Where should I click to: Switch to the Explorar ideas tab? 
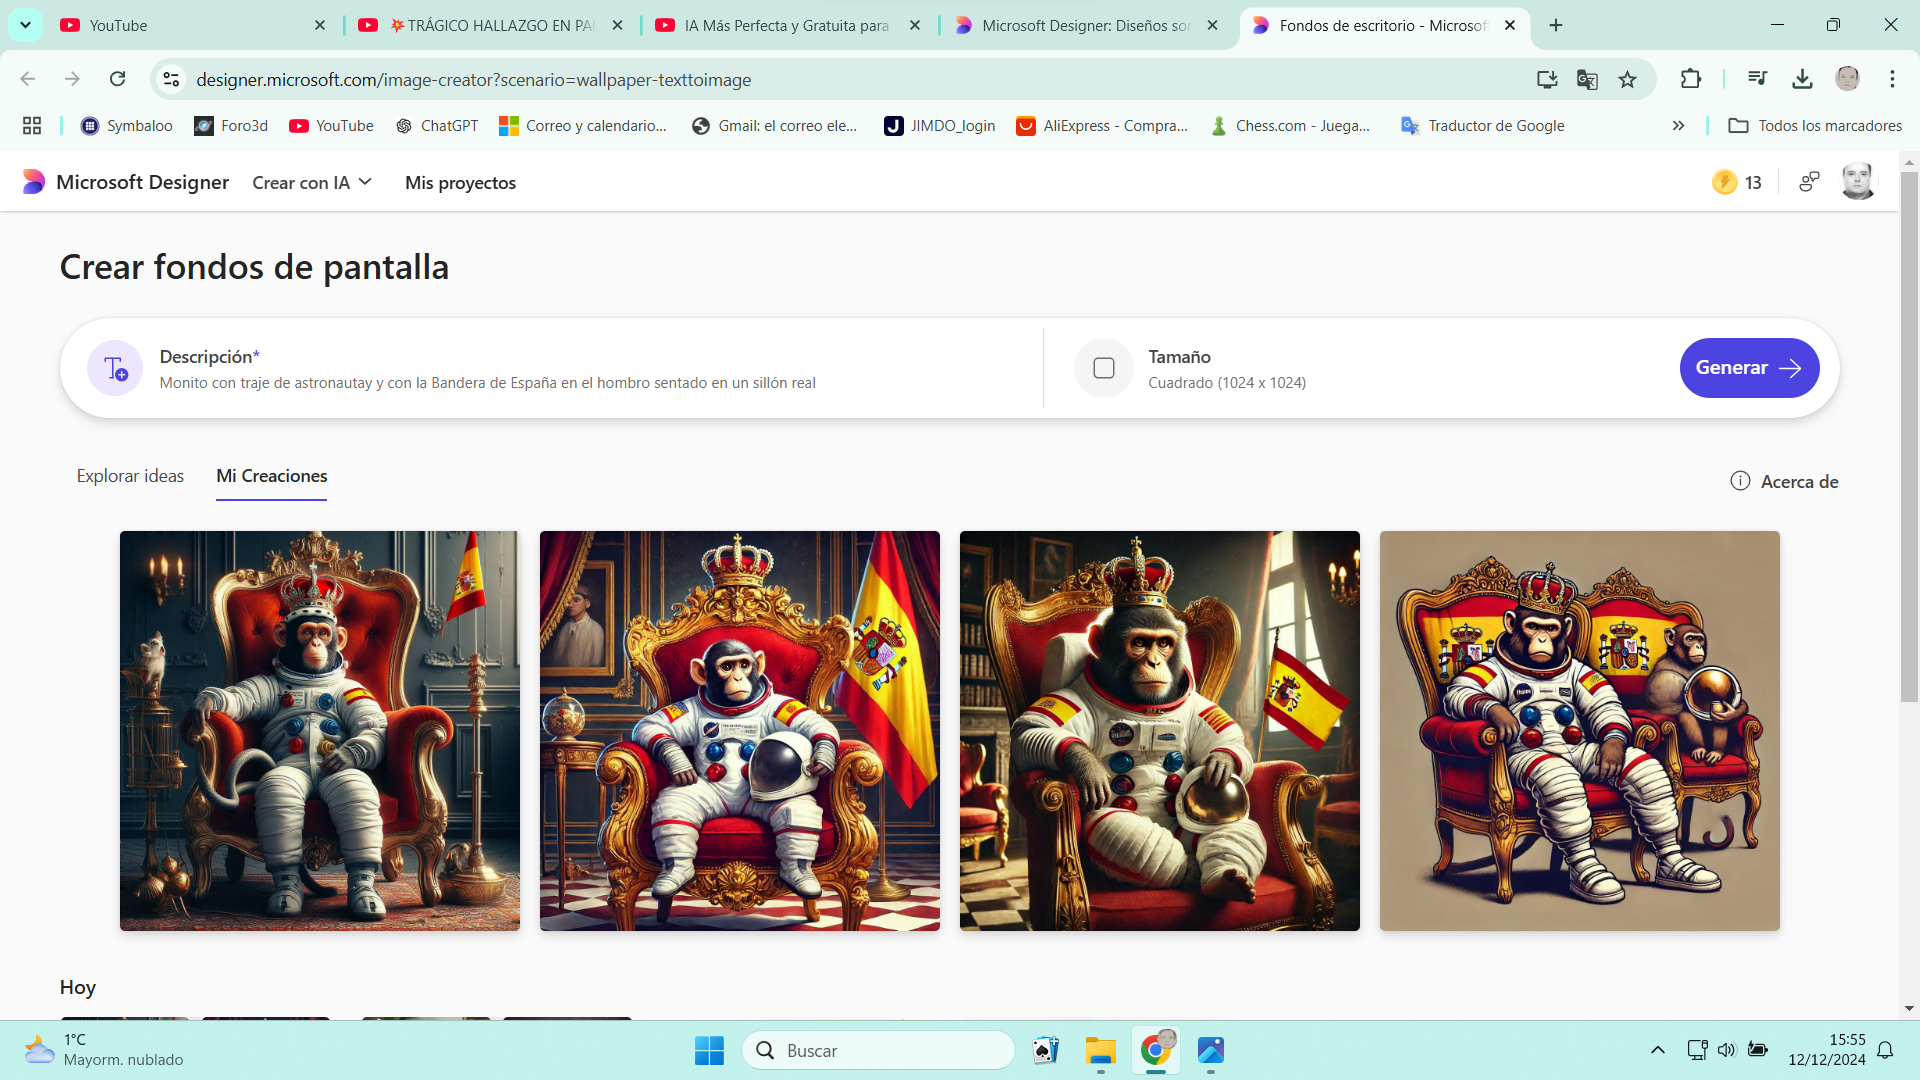tap(130, 476)
